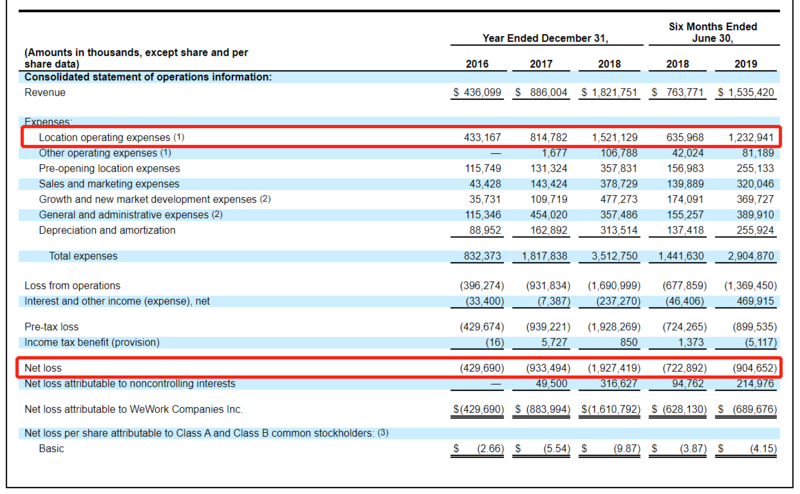Select other operating expenses value 106,788
The image size is (800, 494).
click(619, 153)
